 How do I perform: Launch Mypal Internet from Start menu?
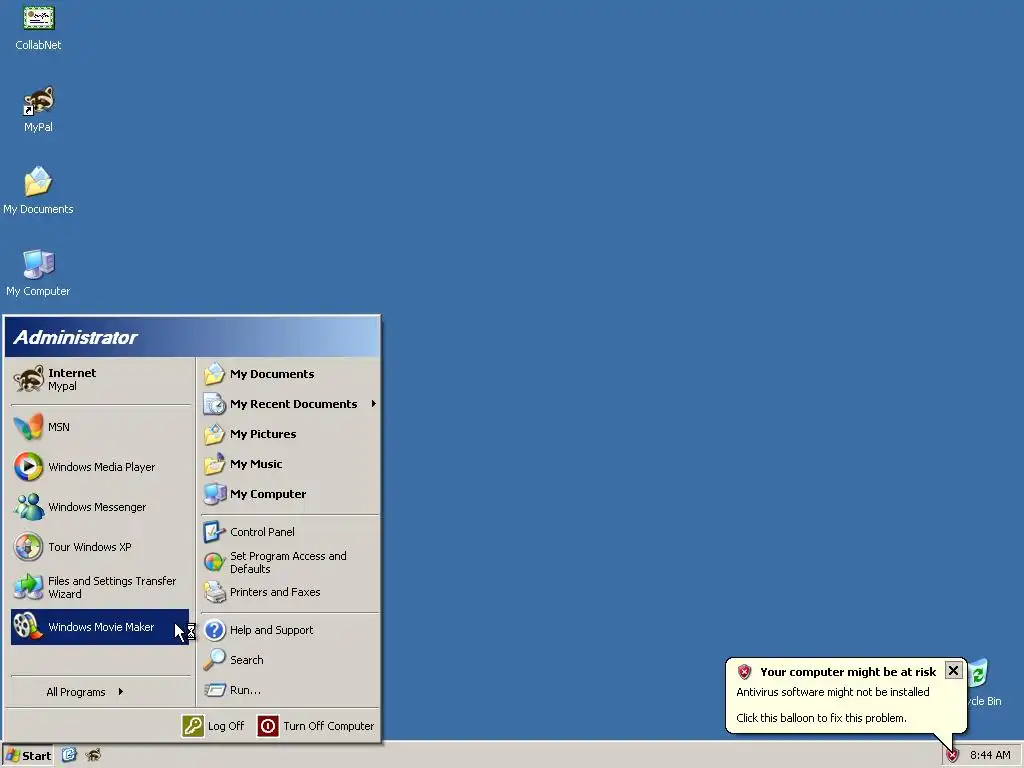click(x=100, y=379)
